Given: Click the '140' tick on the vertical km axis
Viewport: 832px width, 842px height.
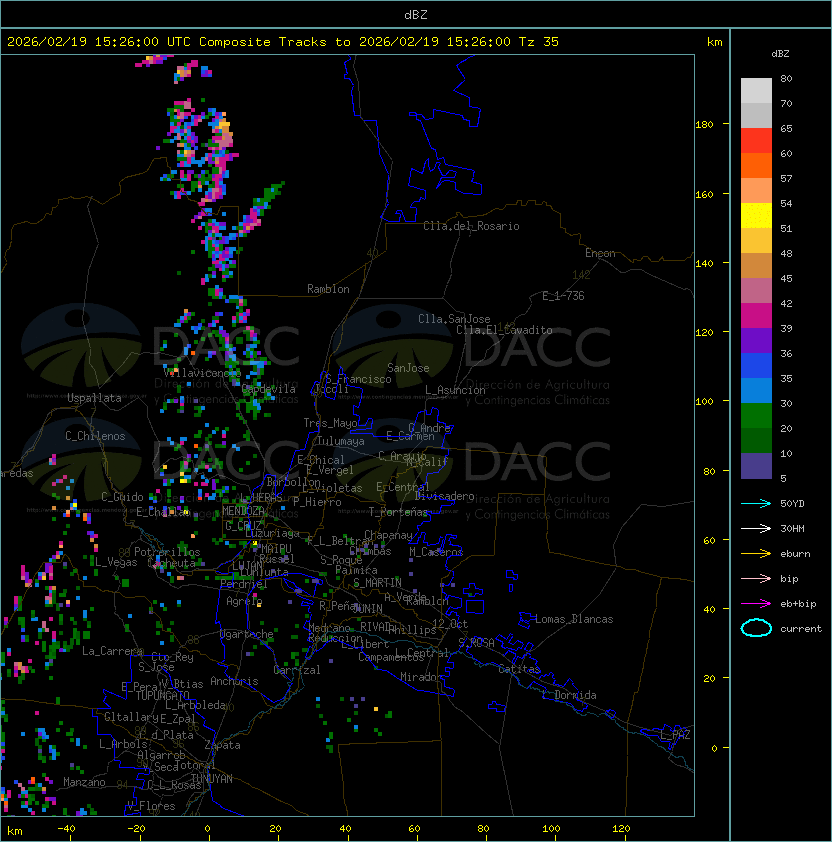Looking at the screenshot, I should [704, 263].
